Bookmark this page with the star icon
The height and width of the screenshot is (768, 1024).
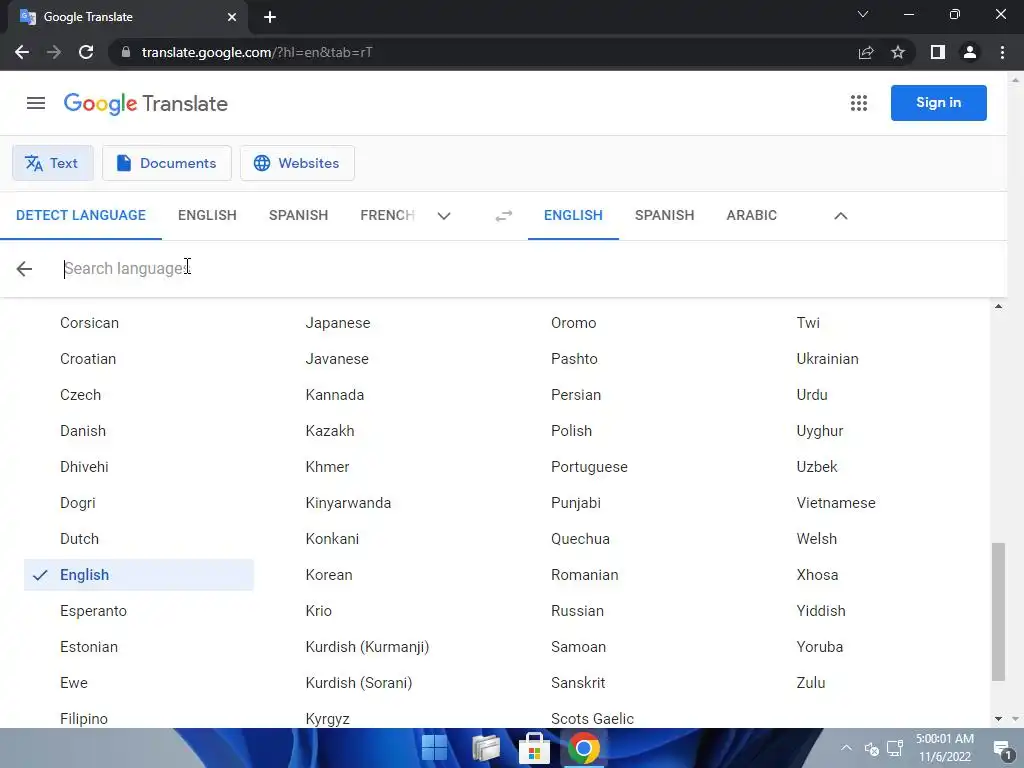898,52
